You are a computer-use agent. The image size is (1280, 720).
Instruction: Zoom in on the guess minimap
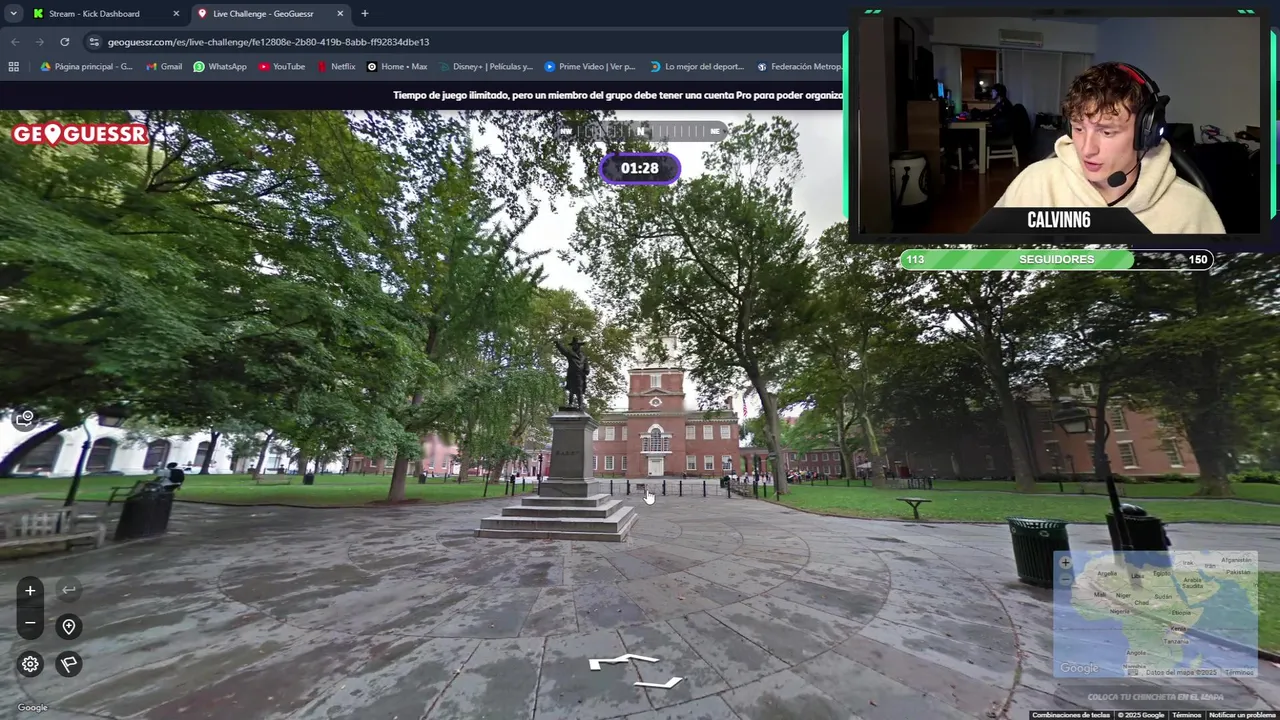(x=1065, y=563)
